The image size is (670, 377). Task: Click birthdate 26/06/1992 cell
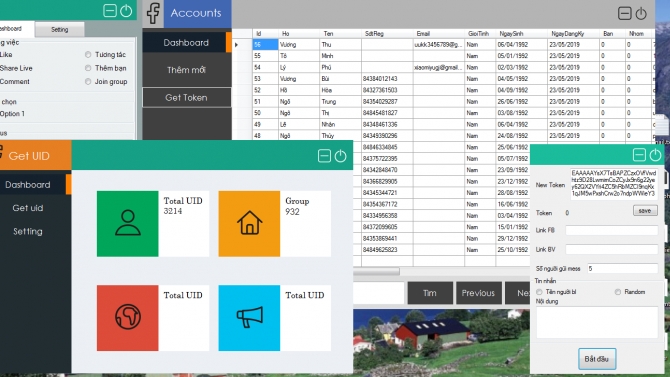click(x=521, y=102)
